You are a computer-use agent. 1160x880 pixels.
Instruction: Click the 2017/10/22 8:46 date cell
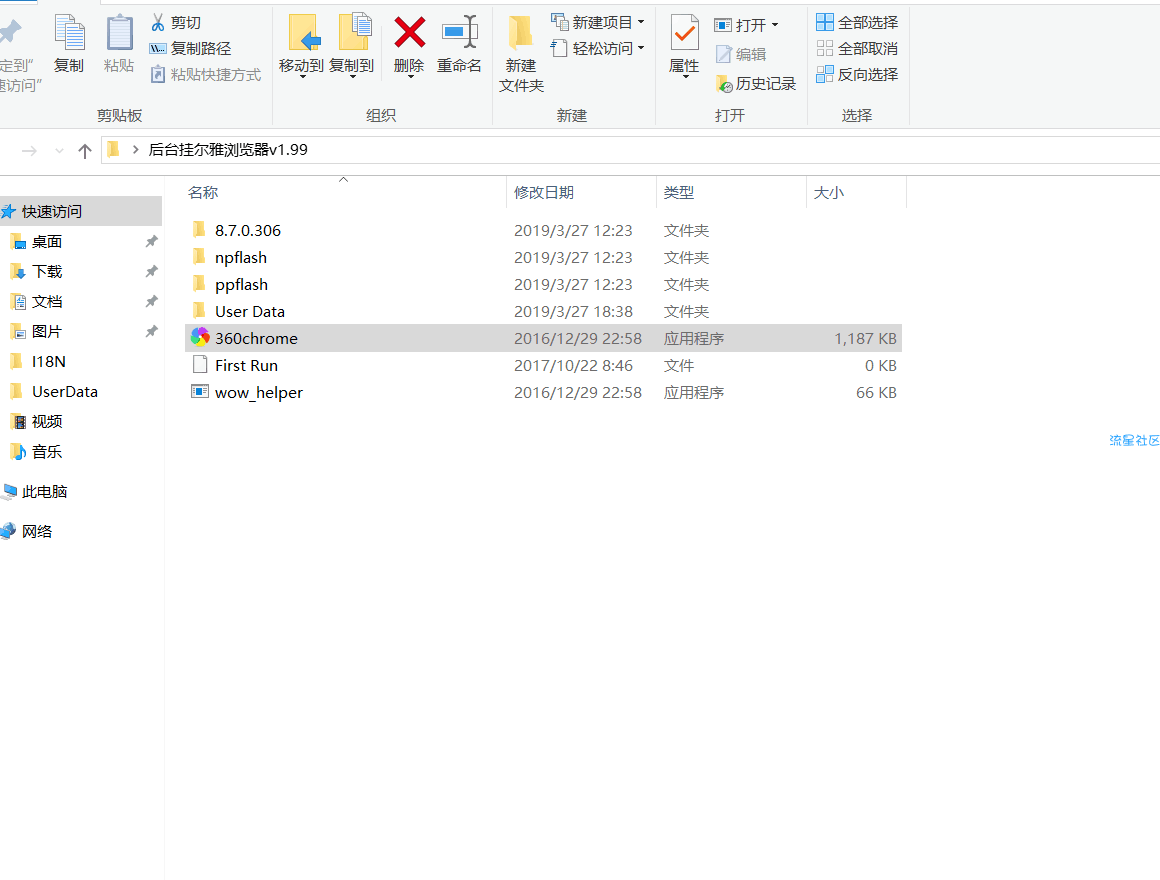click(x=573, y=365)
